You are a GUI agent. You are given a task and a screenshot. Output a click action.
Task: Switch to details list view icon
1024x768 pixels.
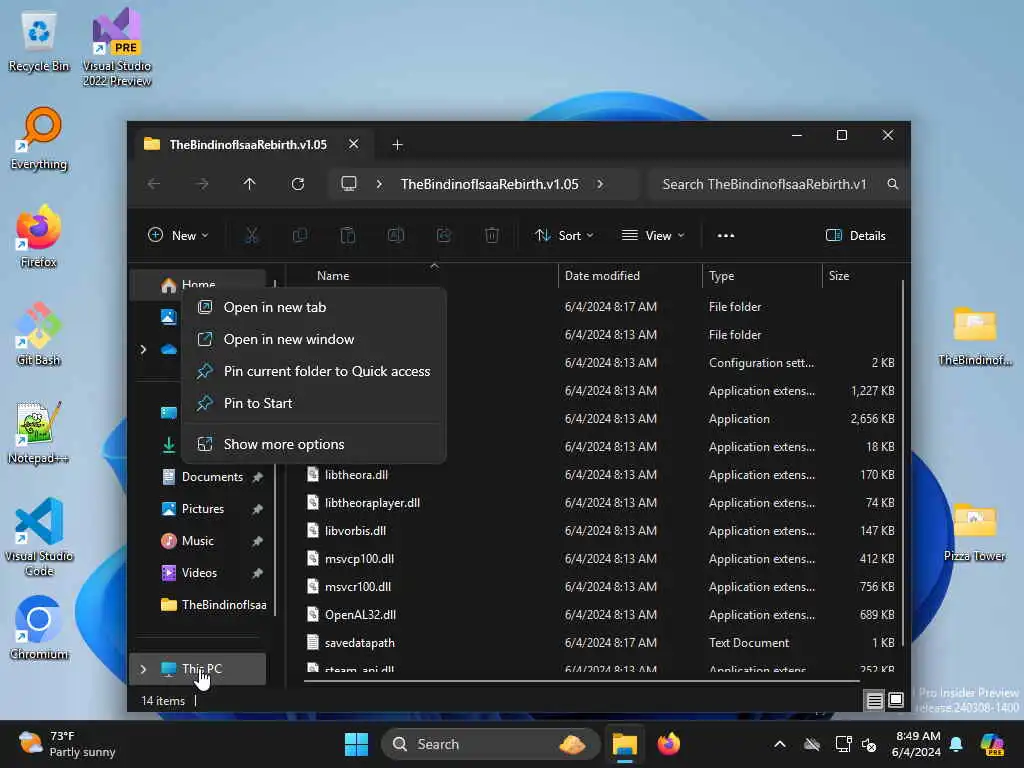pyautogui.click(x=874, y=701)
